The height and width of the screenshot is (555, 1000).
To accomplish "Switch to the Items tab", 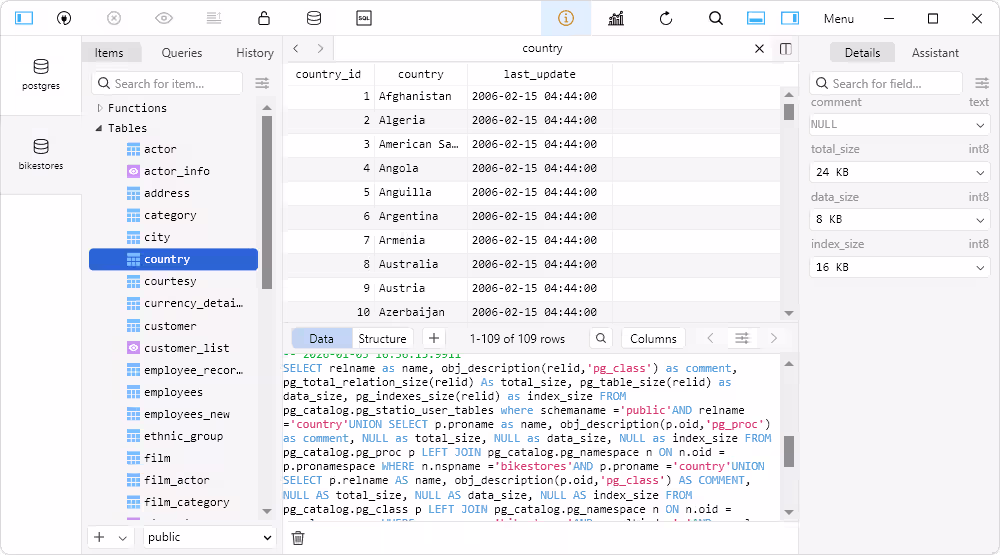I will 109,53.
